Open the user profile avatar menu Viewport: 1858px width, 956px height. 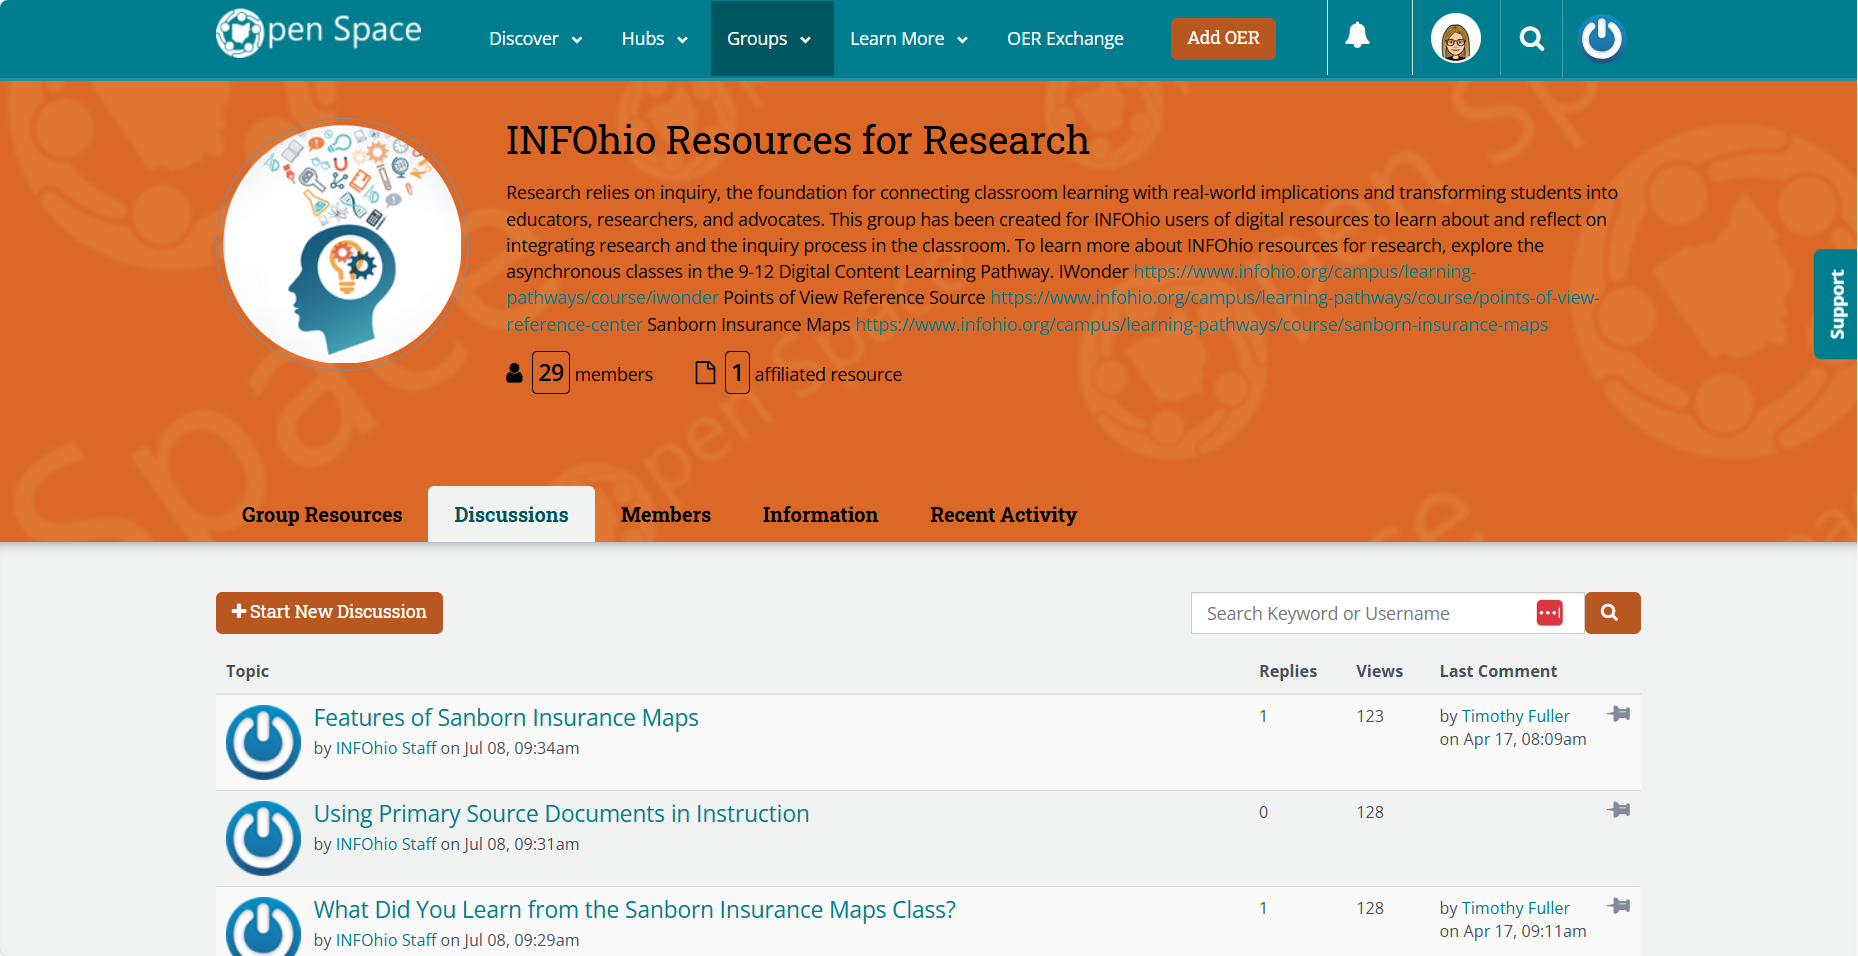point(1455,39)
